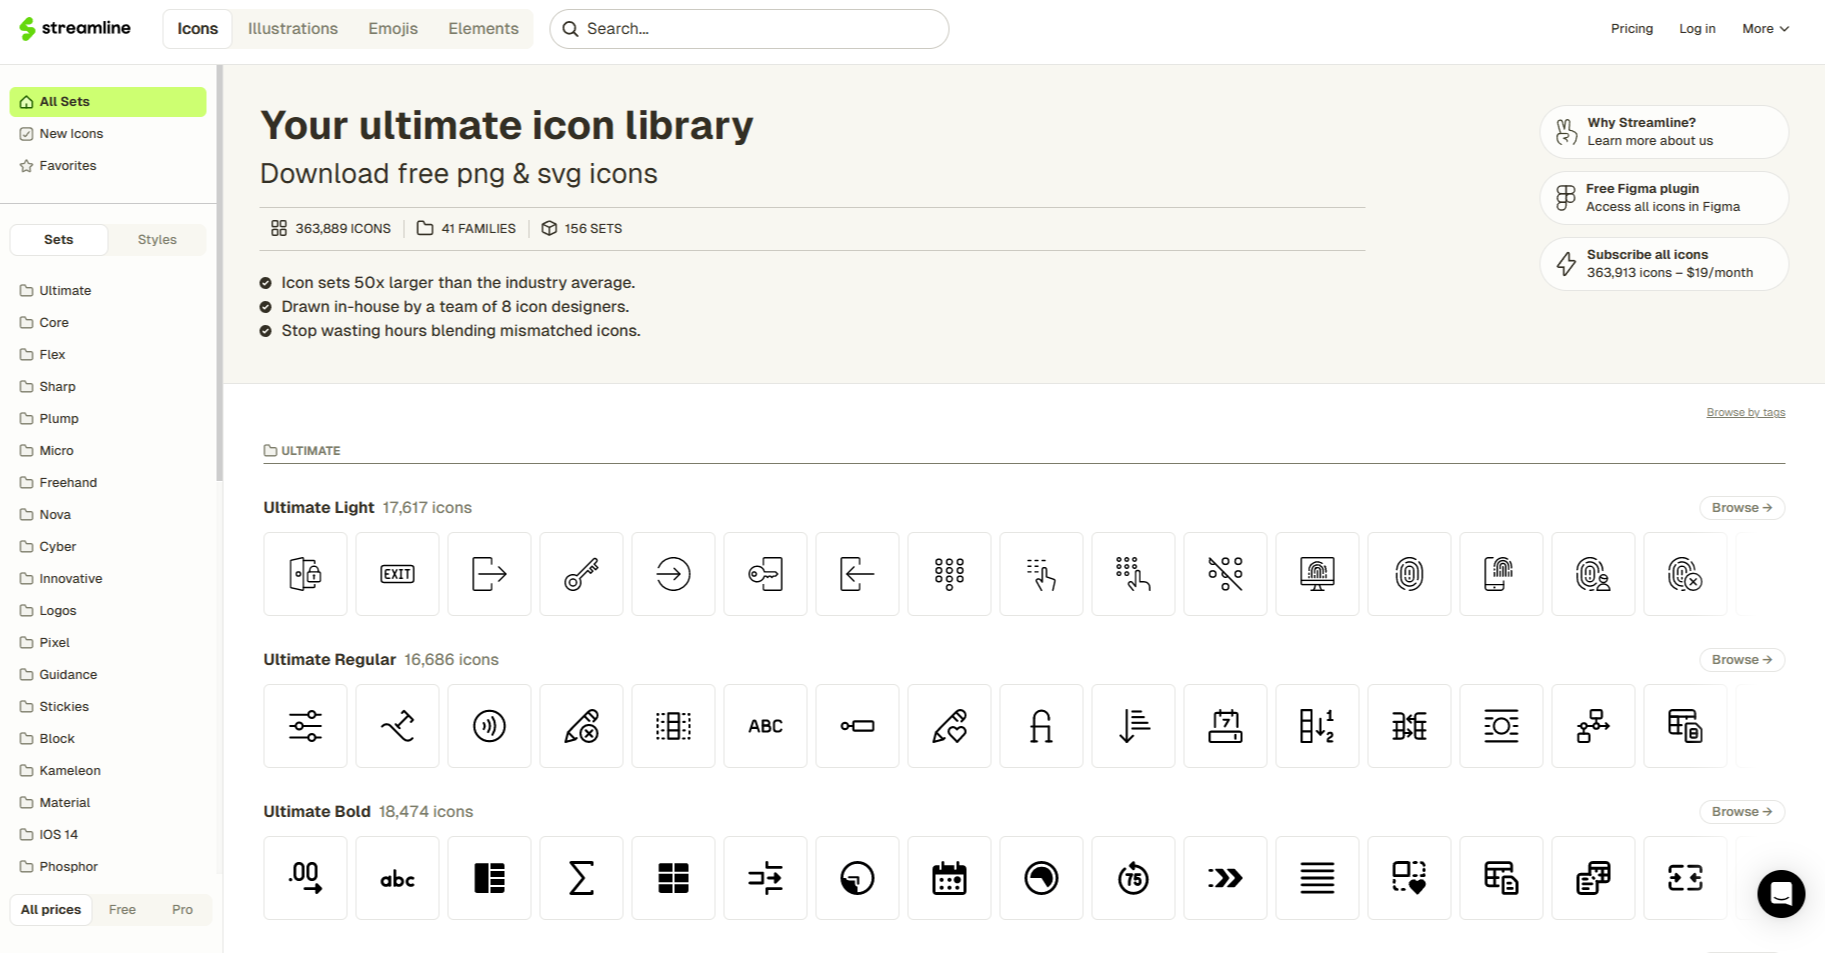The height and width of the screenshot is (953, 1825).
Task: Click the sidebar vertical scrollbar
Action: pos(220,273)
